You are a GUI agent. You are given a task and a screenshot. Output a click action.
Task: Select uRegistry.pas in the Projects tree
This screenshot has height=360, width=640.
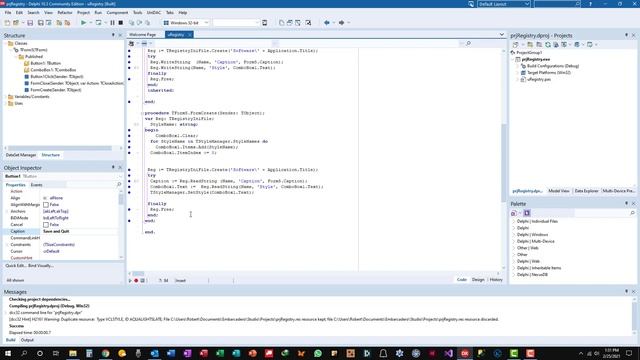coord(539,79)
